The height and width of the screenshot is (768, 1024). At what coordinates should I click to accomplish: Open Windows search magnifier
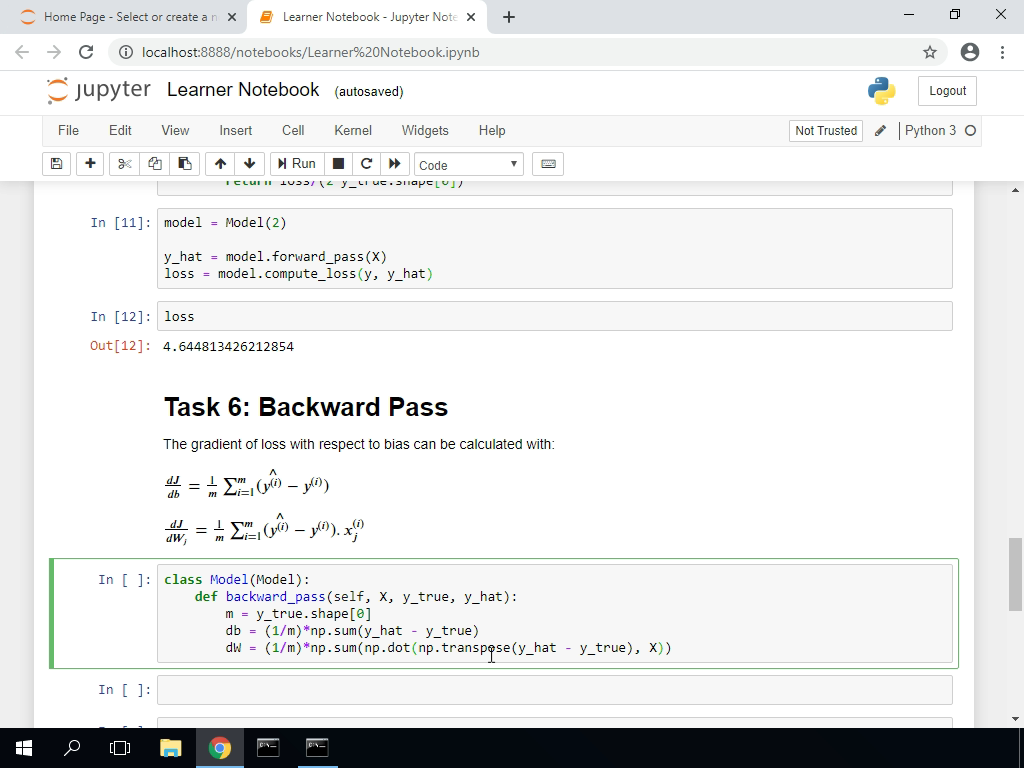coord(72,748)
